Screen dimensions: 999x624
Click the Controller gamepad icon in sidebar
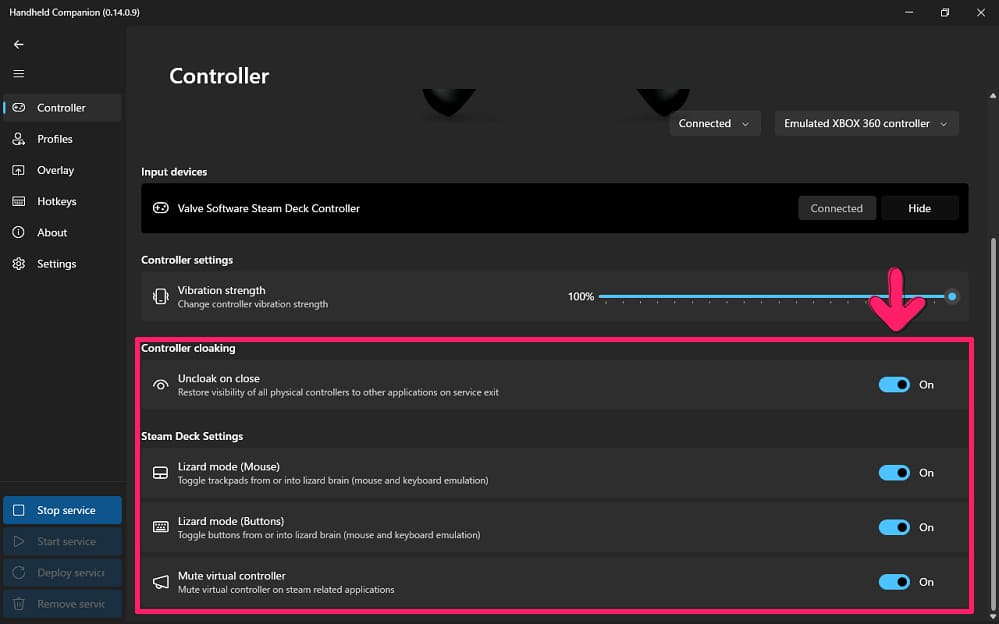tap(18, 108)
